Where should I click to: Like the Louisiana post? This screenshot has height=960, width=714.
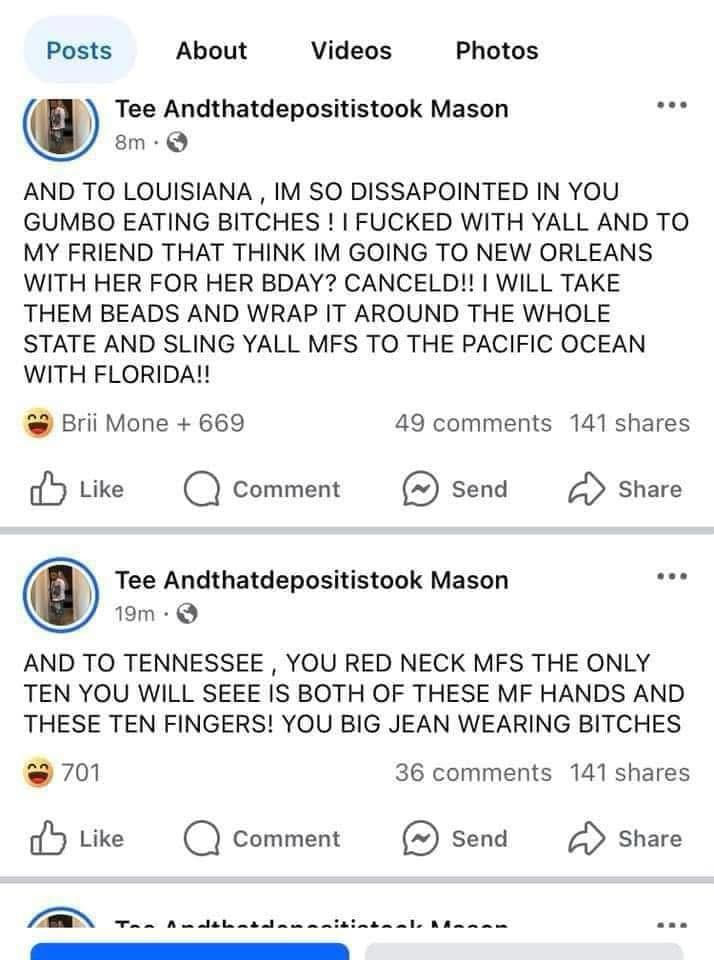[77, 489]
